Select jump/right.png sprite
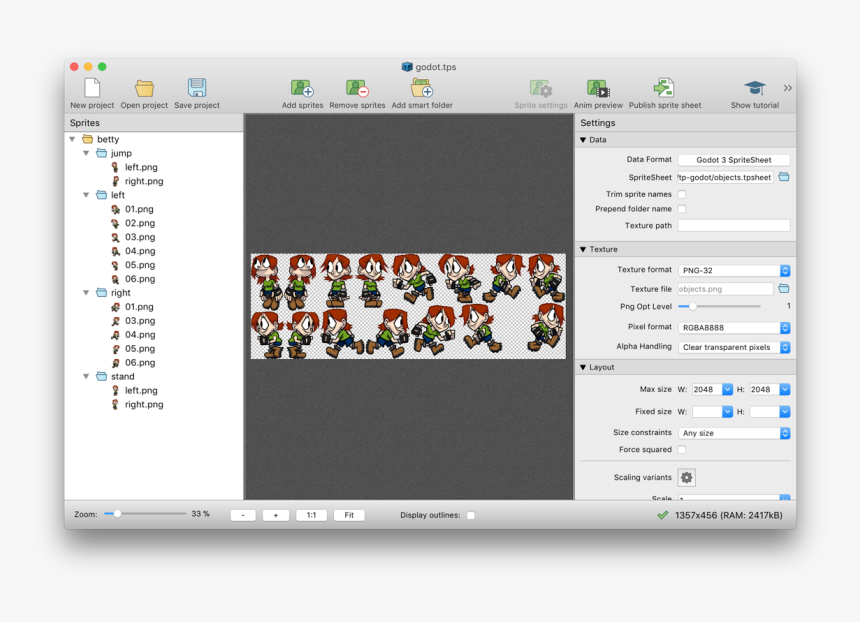Screen dimensions: 860x622 coord(144,181)
